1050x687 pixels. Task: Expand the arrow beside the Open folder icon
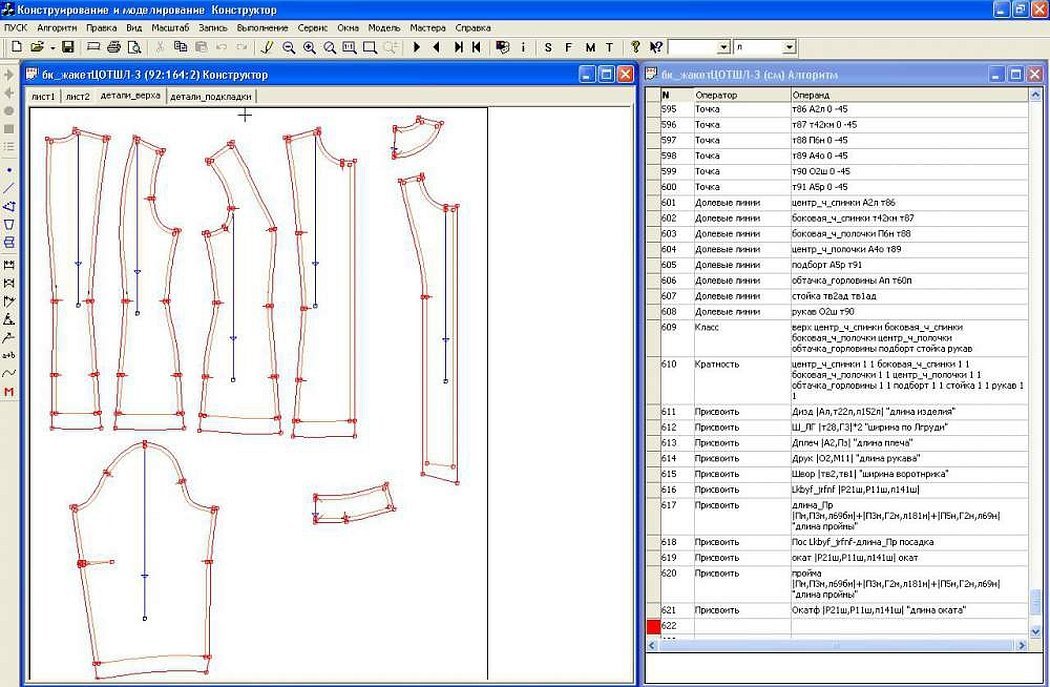(52, 48)
